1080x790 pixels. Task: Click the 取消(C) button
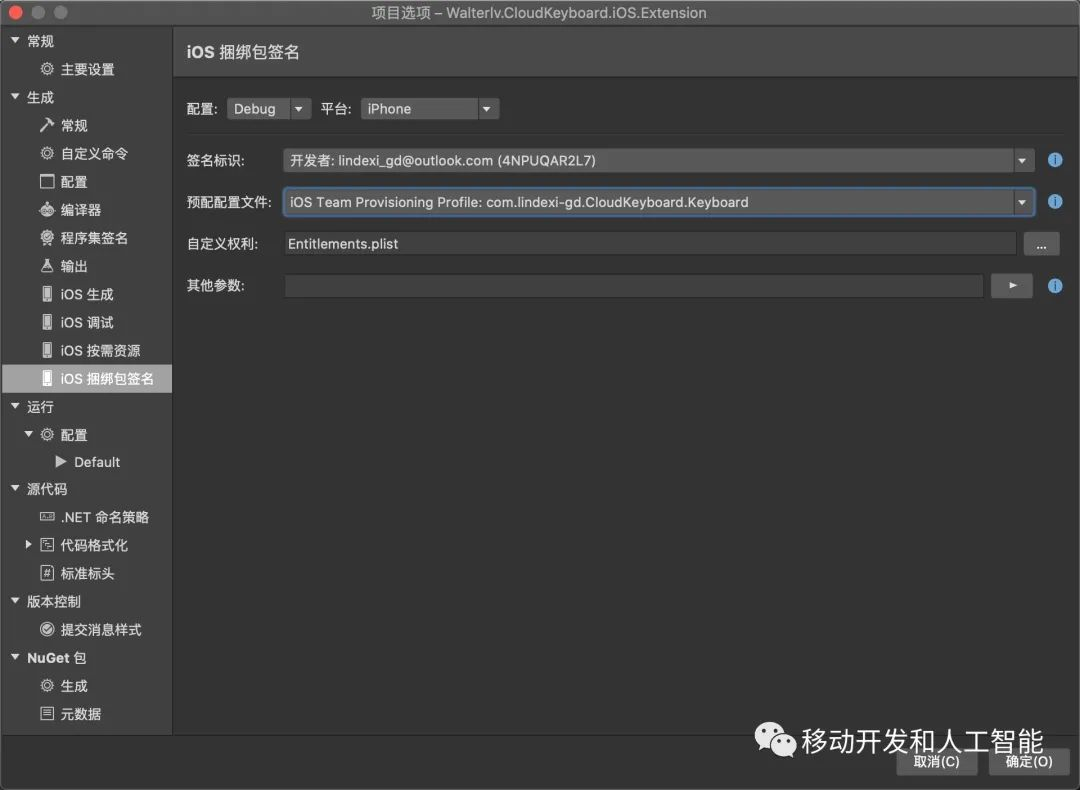pyautogui.click(x=936, y=761)
